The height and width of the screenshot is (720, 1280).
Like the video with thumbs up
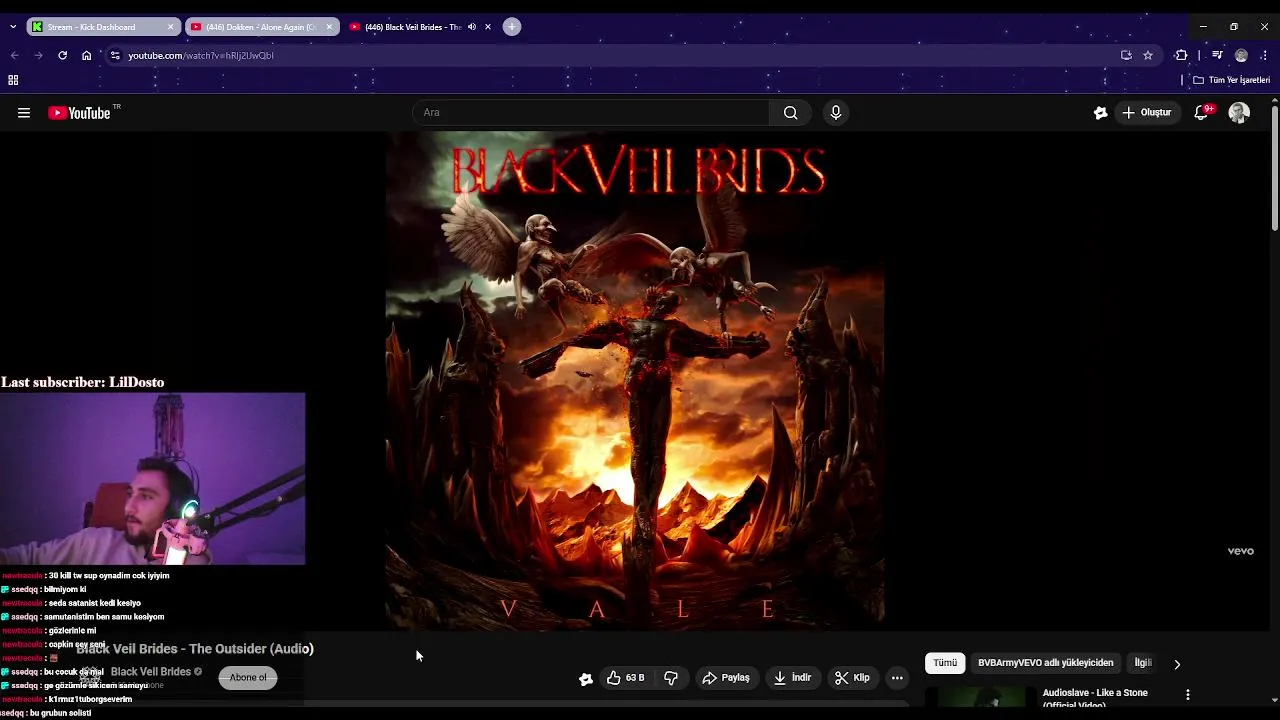click(625, 678)
